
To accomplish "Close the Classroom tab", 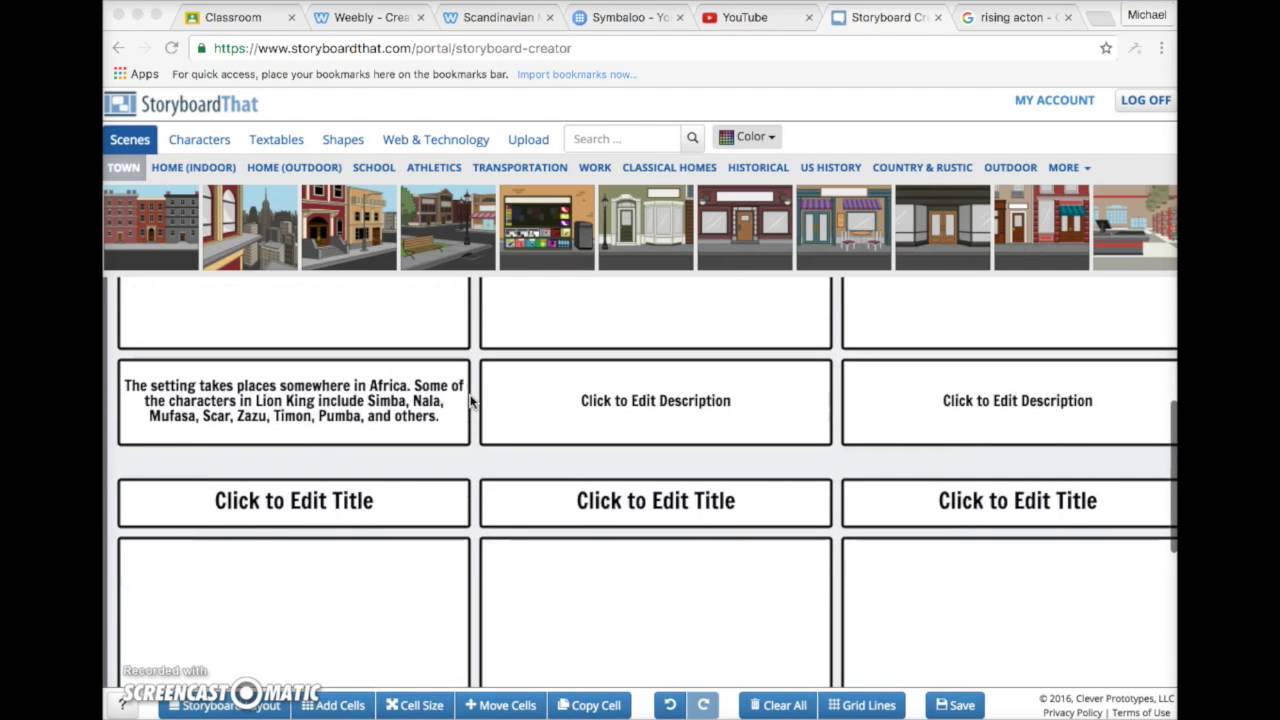I will pyautogui.click(x=292, y=18).
